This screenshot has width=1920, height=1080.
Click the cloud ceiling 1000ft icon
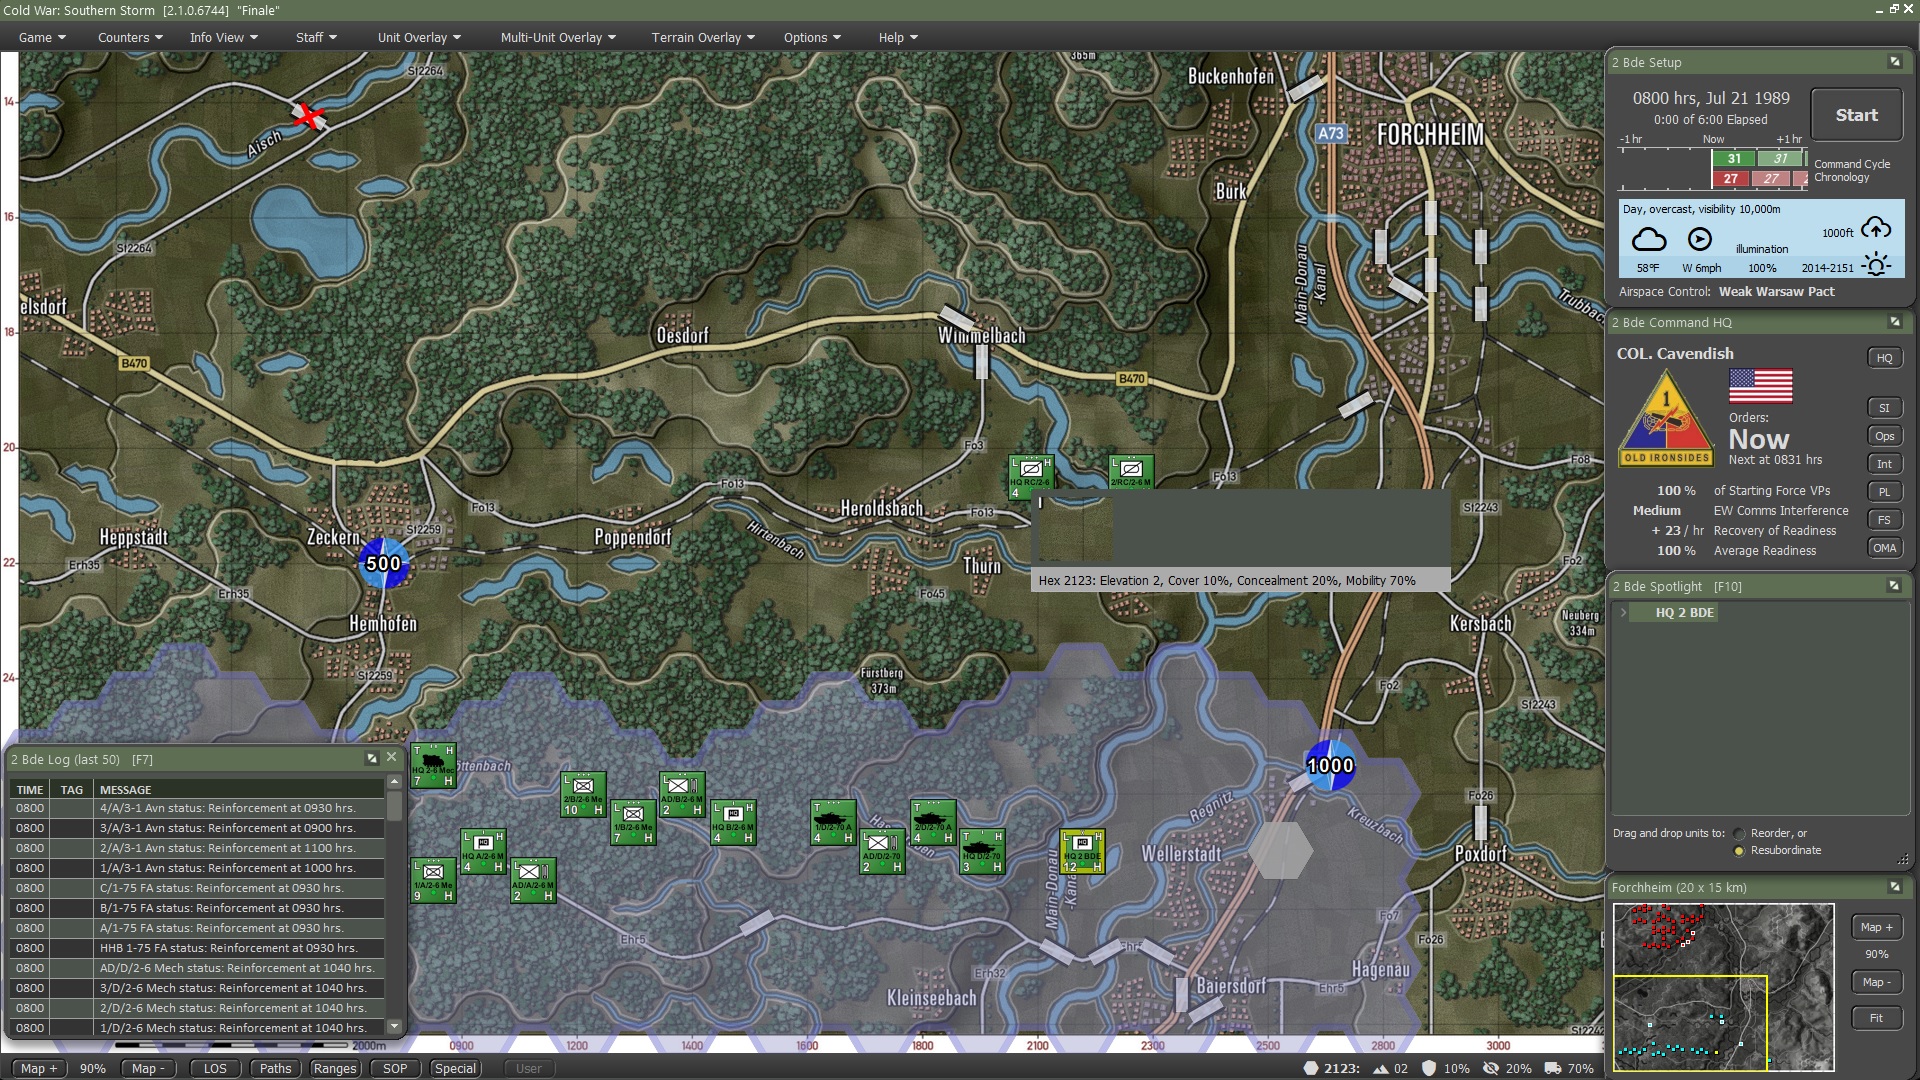pyautogui.click(x=1876, y=228)
